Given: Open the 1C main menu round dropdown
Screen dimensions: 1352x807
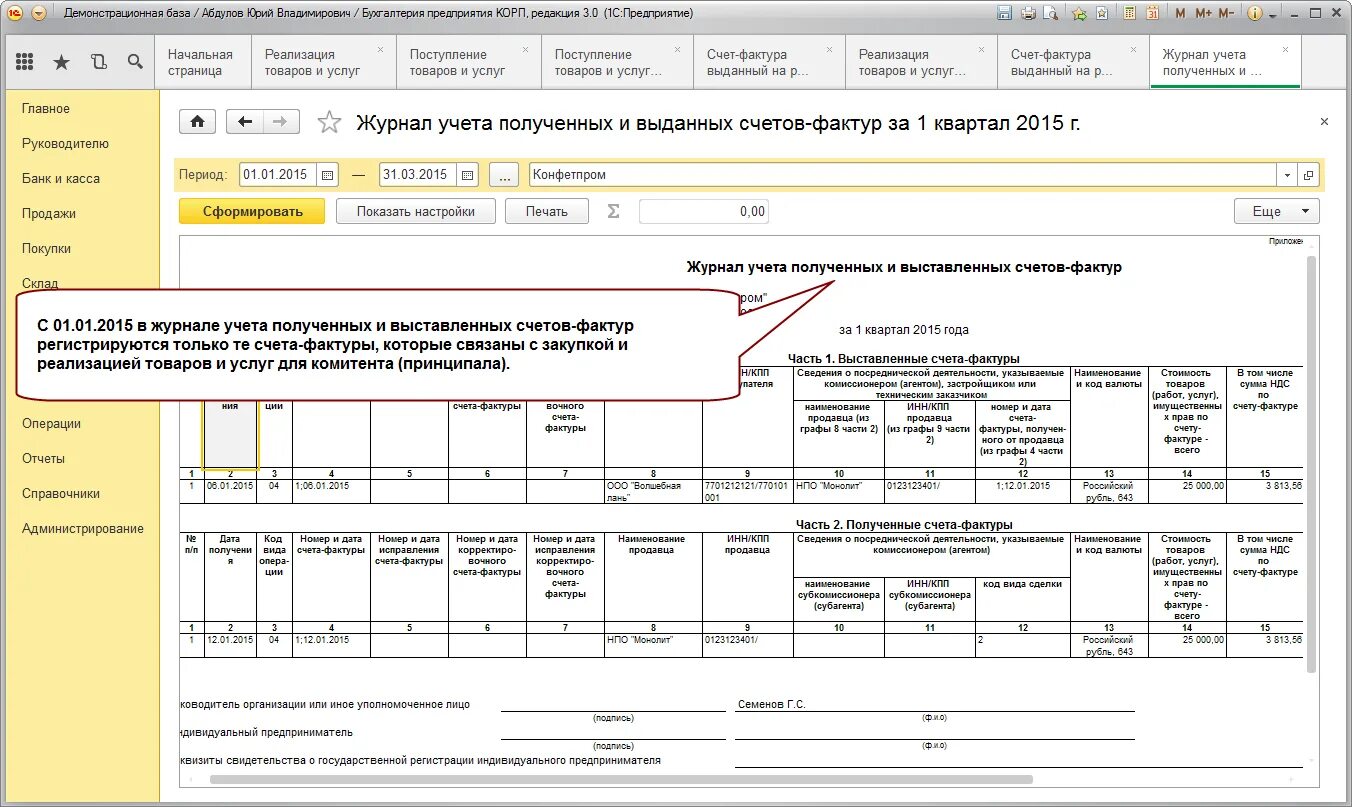Looking at the screenshot, I should coord(38,13).
